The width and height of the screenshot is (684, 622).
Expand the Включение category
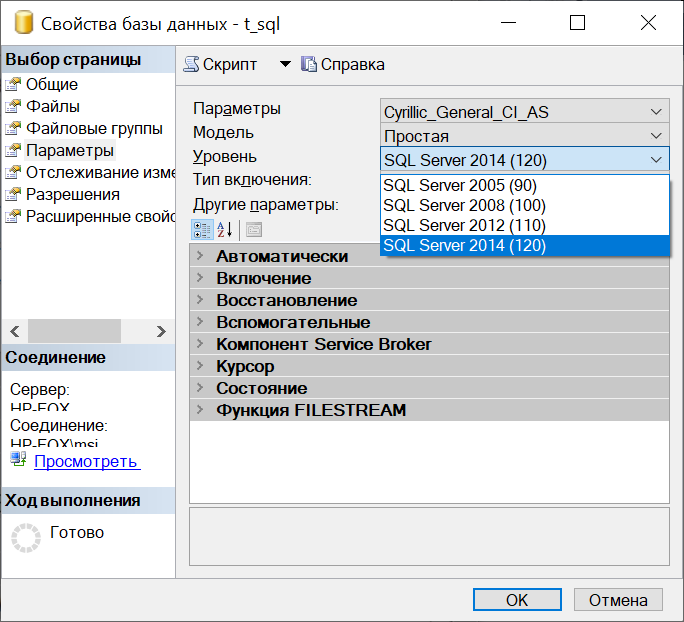tap(200, 277)
